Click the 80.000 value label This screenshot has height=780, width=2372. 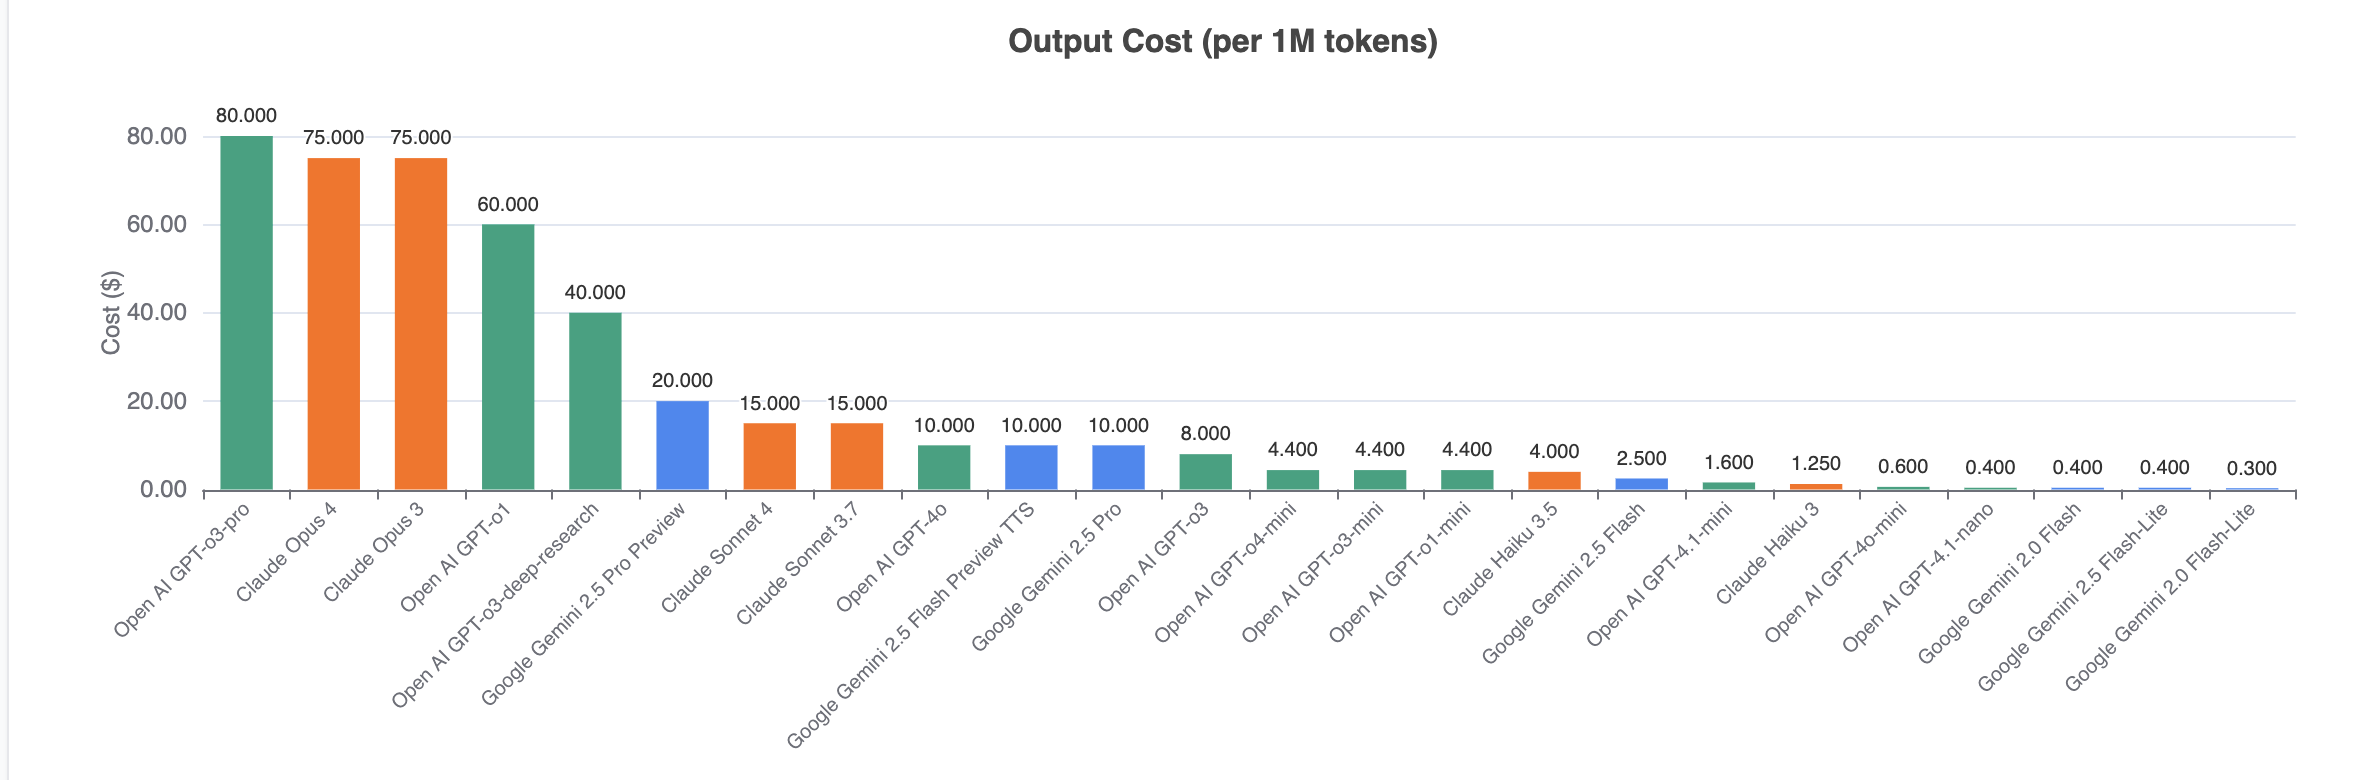[246, 116]
